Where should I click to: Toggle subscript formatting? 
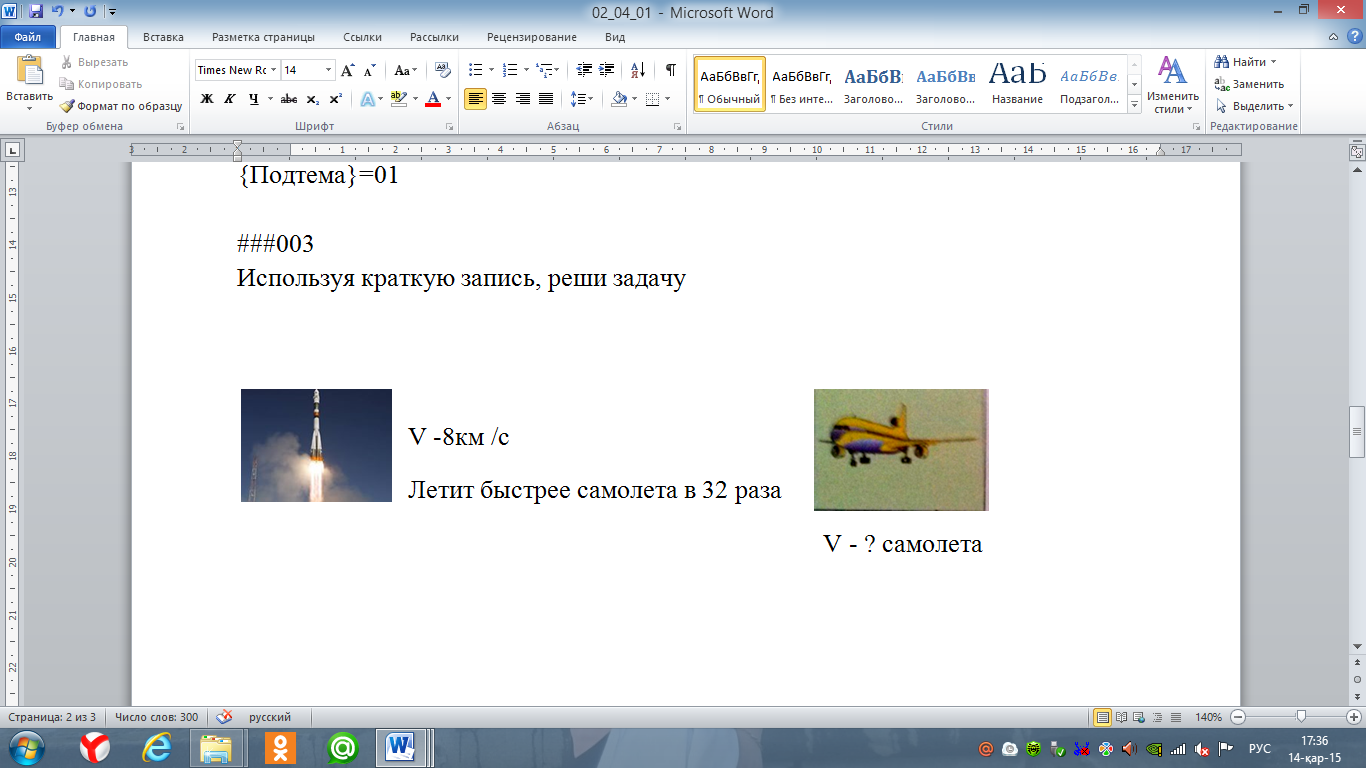pos(312,98)
